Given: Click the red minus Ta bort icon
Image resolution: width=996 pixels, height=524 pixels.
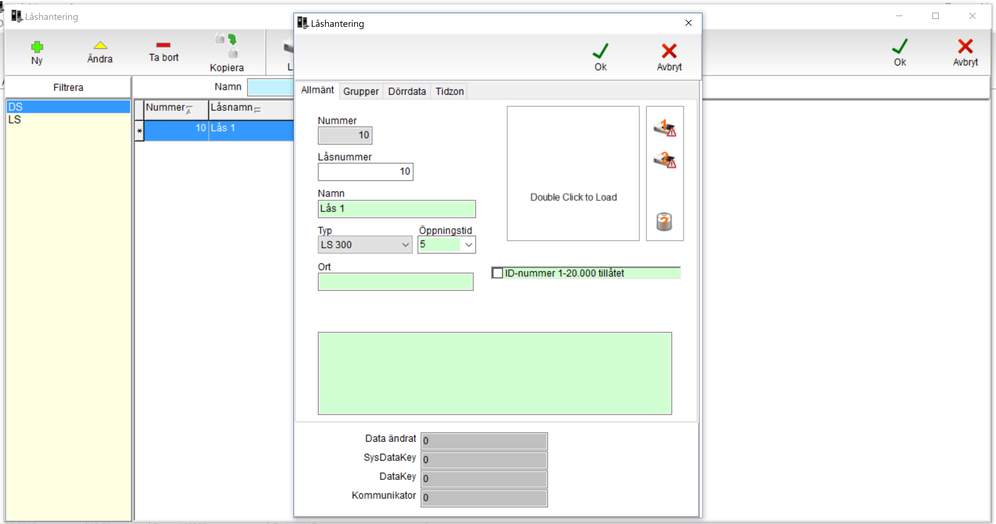Looking at the screenshot, I should click(x=163, y=45).
